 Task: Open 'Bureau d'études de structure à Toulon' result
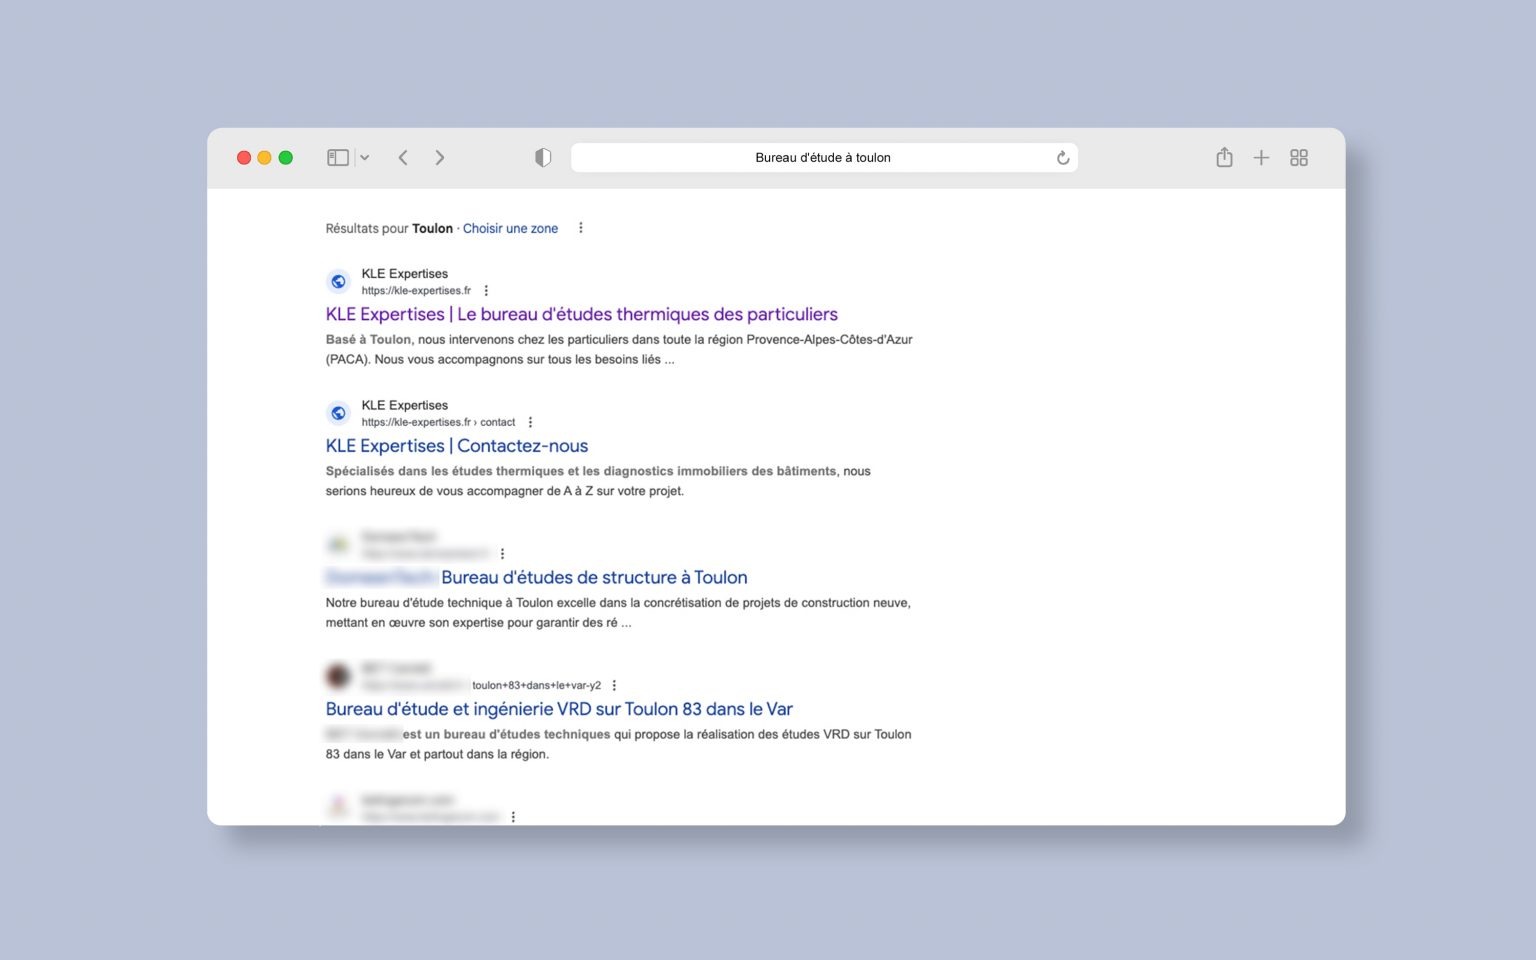(594, 578)
